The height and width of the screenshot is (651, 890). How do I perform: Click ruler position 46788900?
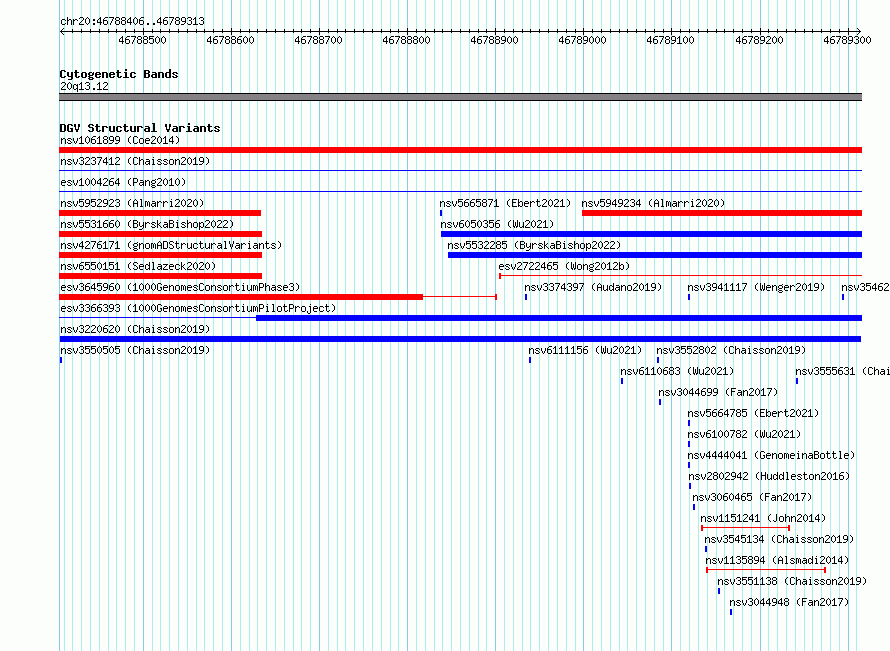(494, 40)
